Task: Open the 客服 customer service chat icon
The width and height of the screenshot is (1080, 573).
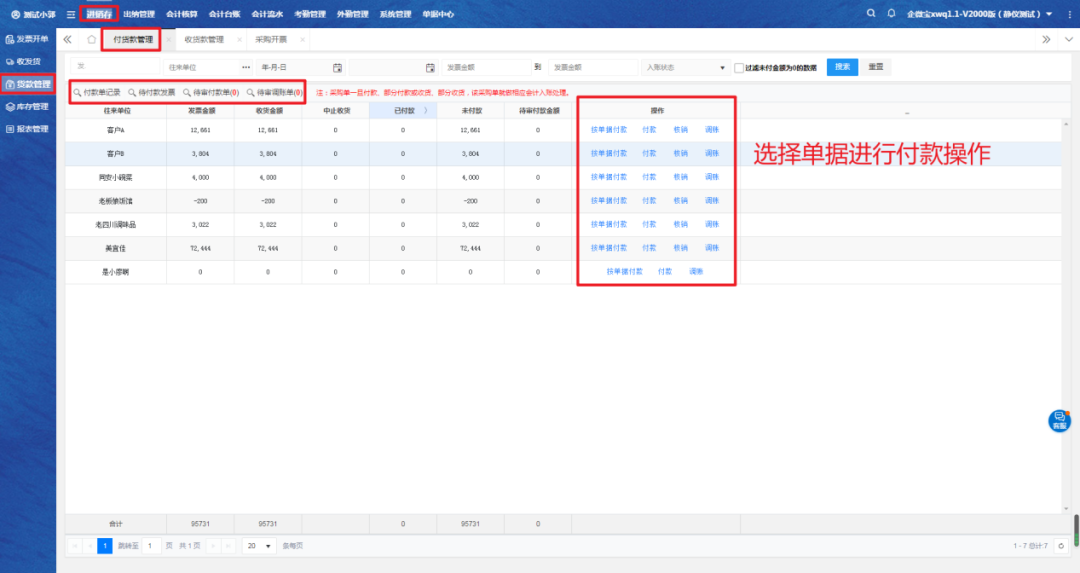Action: 1059,420
